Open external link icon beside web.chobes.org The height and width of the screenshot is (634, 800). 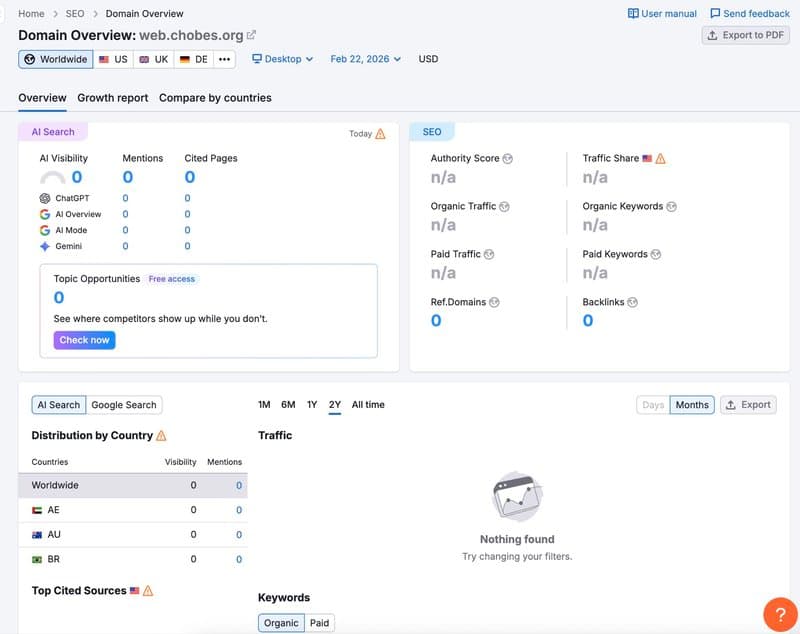coord(251,35)
